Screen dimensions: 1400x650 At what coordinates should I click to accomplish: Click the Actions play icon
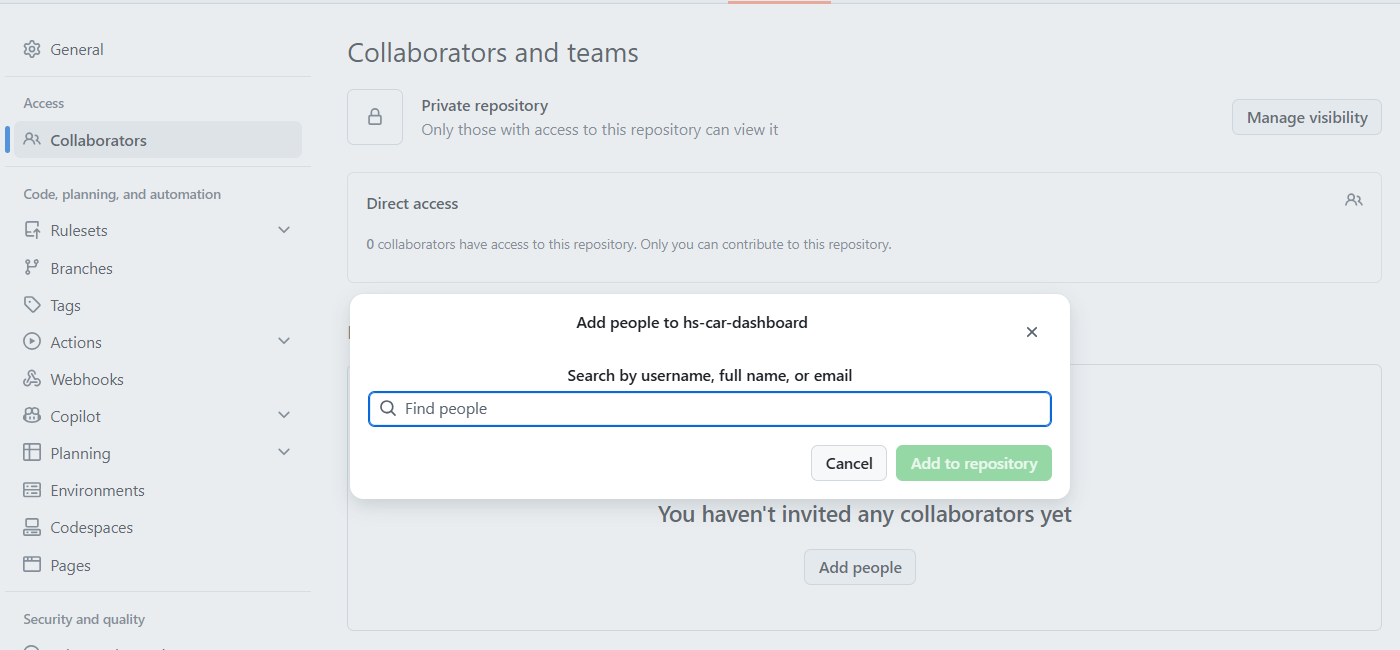[x=32, y=342]
